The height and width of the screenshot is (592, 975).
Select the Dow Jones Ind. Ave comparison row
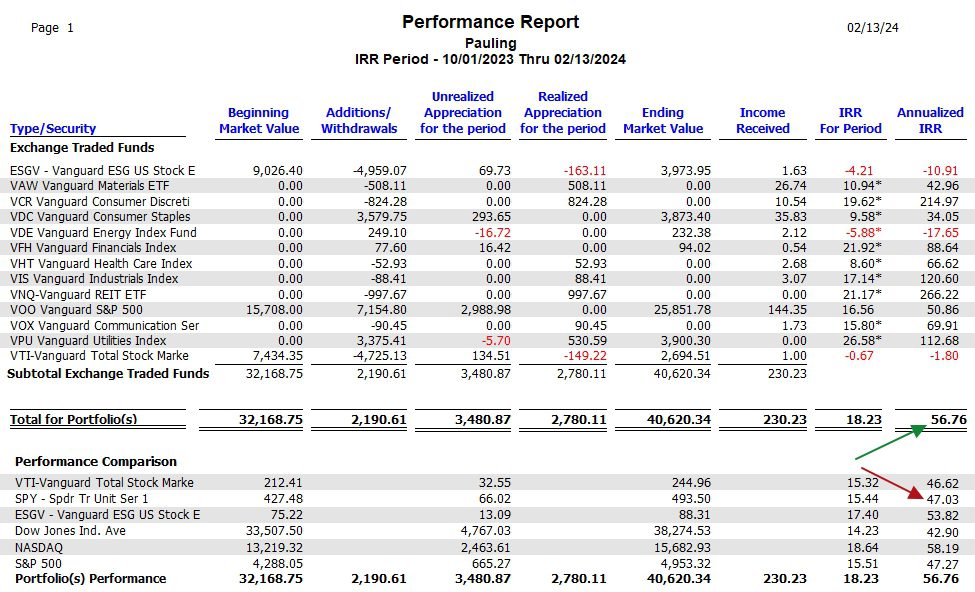click(x=488, y=531)
